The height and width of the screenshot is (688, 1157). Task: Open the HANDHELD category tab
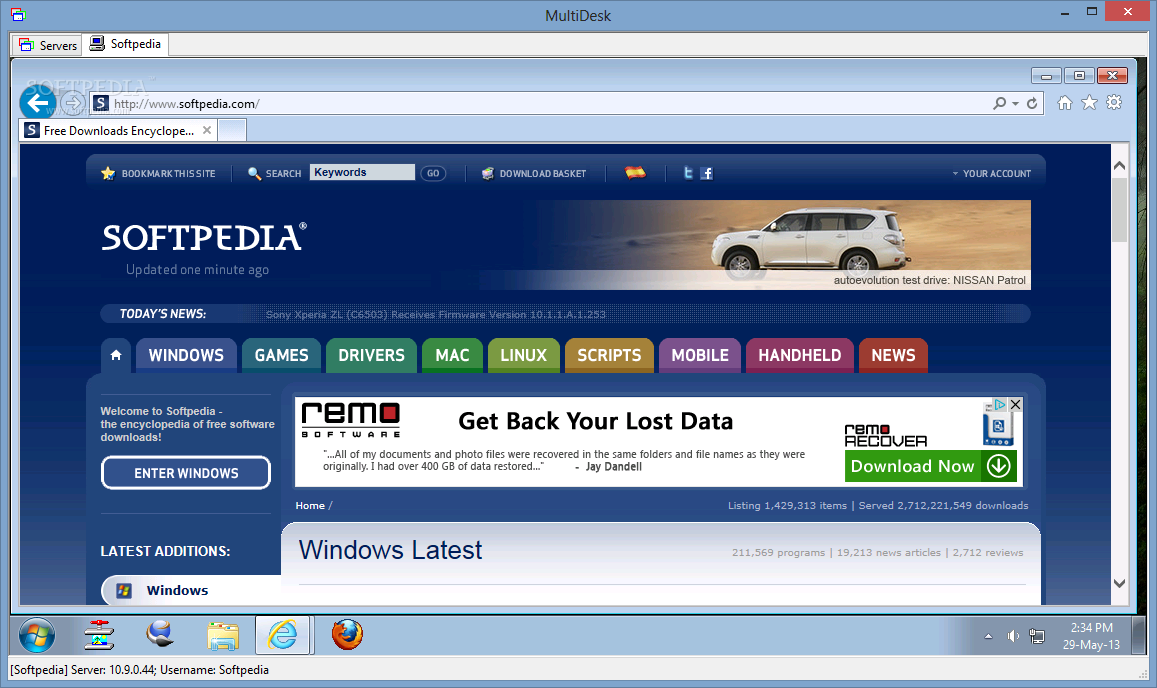(x=800, y=355)
